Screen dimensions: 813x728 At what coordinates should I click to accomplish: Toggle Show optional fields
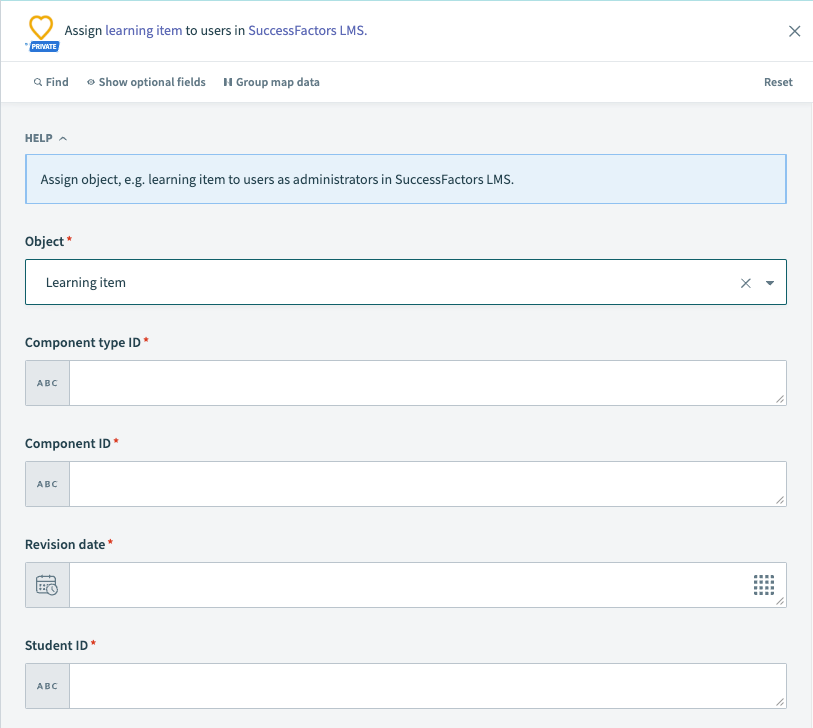coord(146,82)
